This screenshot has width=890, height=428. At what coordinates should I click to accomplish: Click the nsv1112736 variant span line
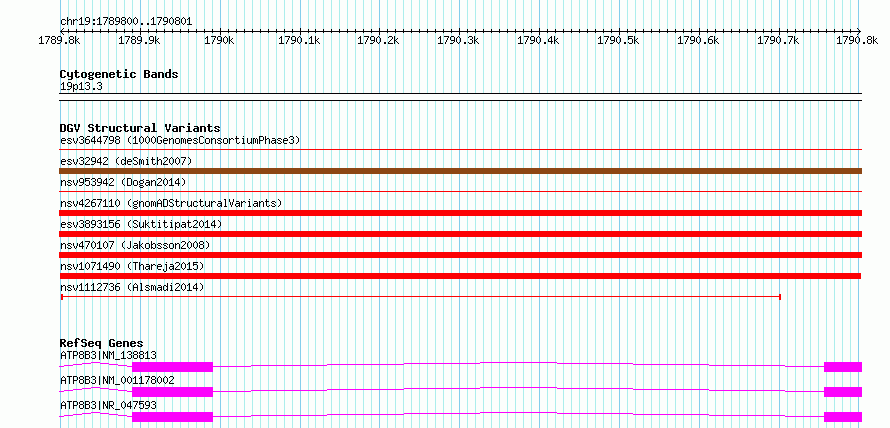coord(421,297)
